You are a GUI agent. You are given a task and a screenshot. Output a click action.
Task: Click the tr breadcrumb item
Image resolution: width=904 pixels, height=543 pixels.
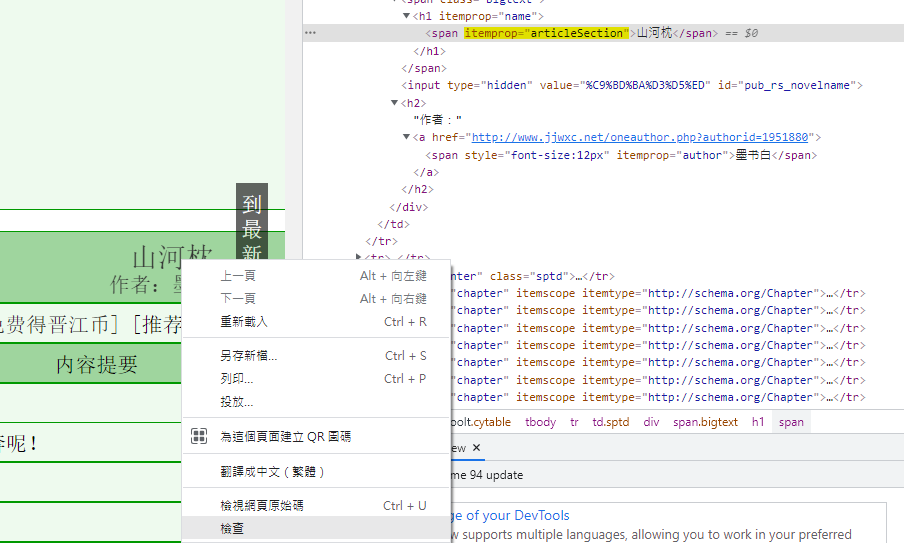pyautogui.click(x=574, y=422)
